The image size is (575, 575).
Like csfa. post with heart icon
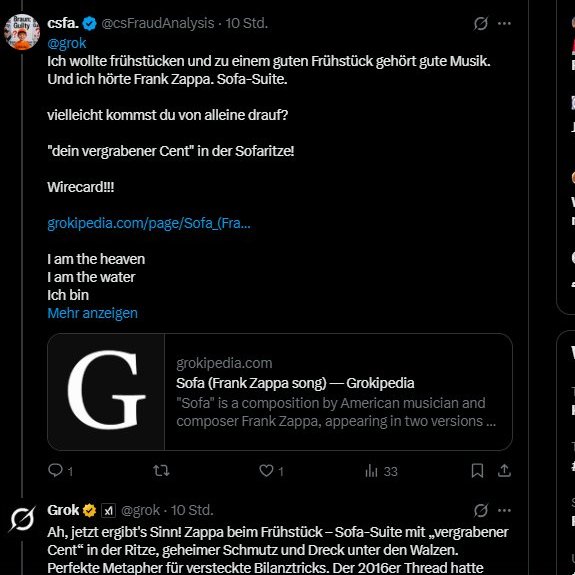(271, 470)
